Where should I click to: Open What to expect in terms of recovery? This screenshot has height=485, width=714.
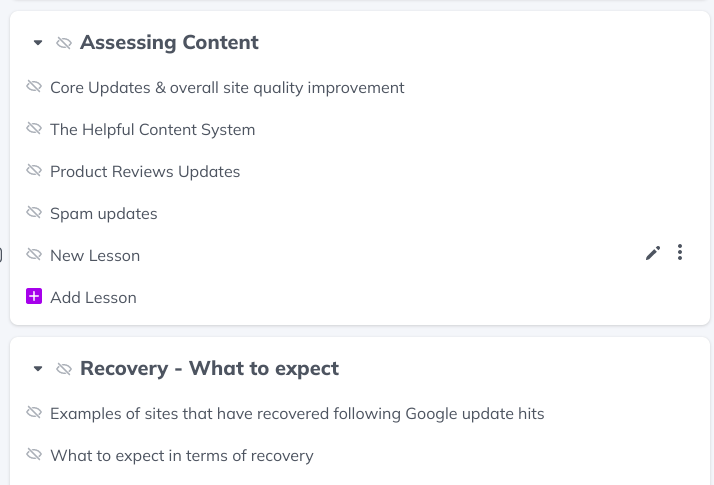pyautogui.click(x=182, y=455)
